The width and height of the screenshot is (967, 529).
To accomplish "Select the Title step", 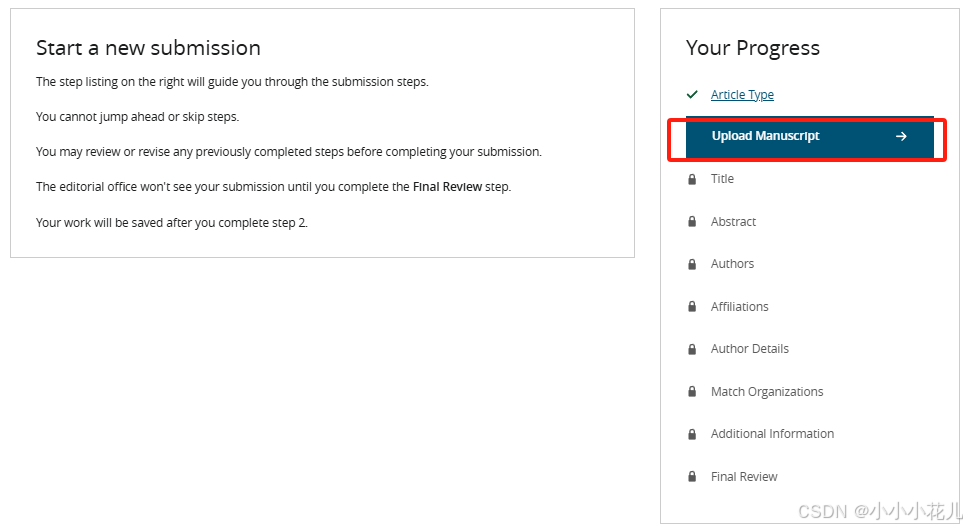I will coord(722,179).
